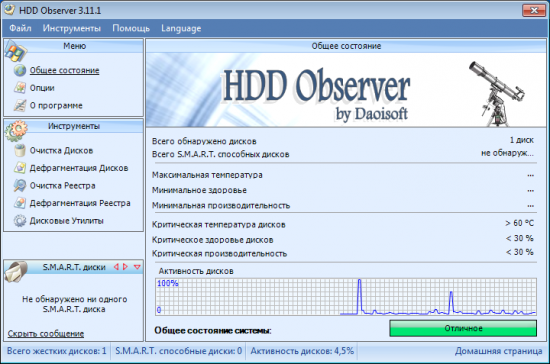Launch Очистка Дисков tool
550x364 pixels.
point(61,150)
